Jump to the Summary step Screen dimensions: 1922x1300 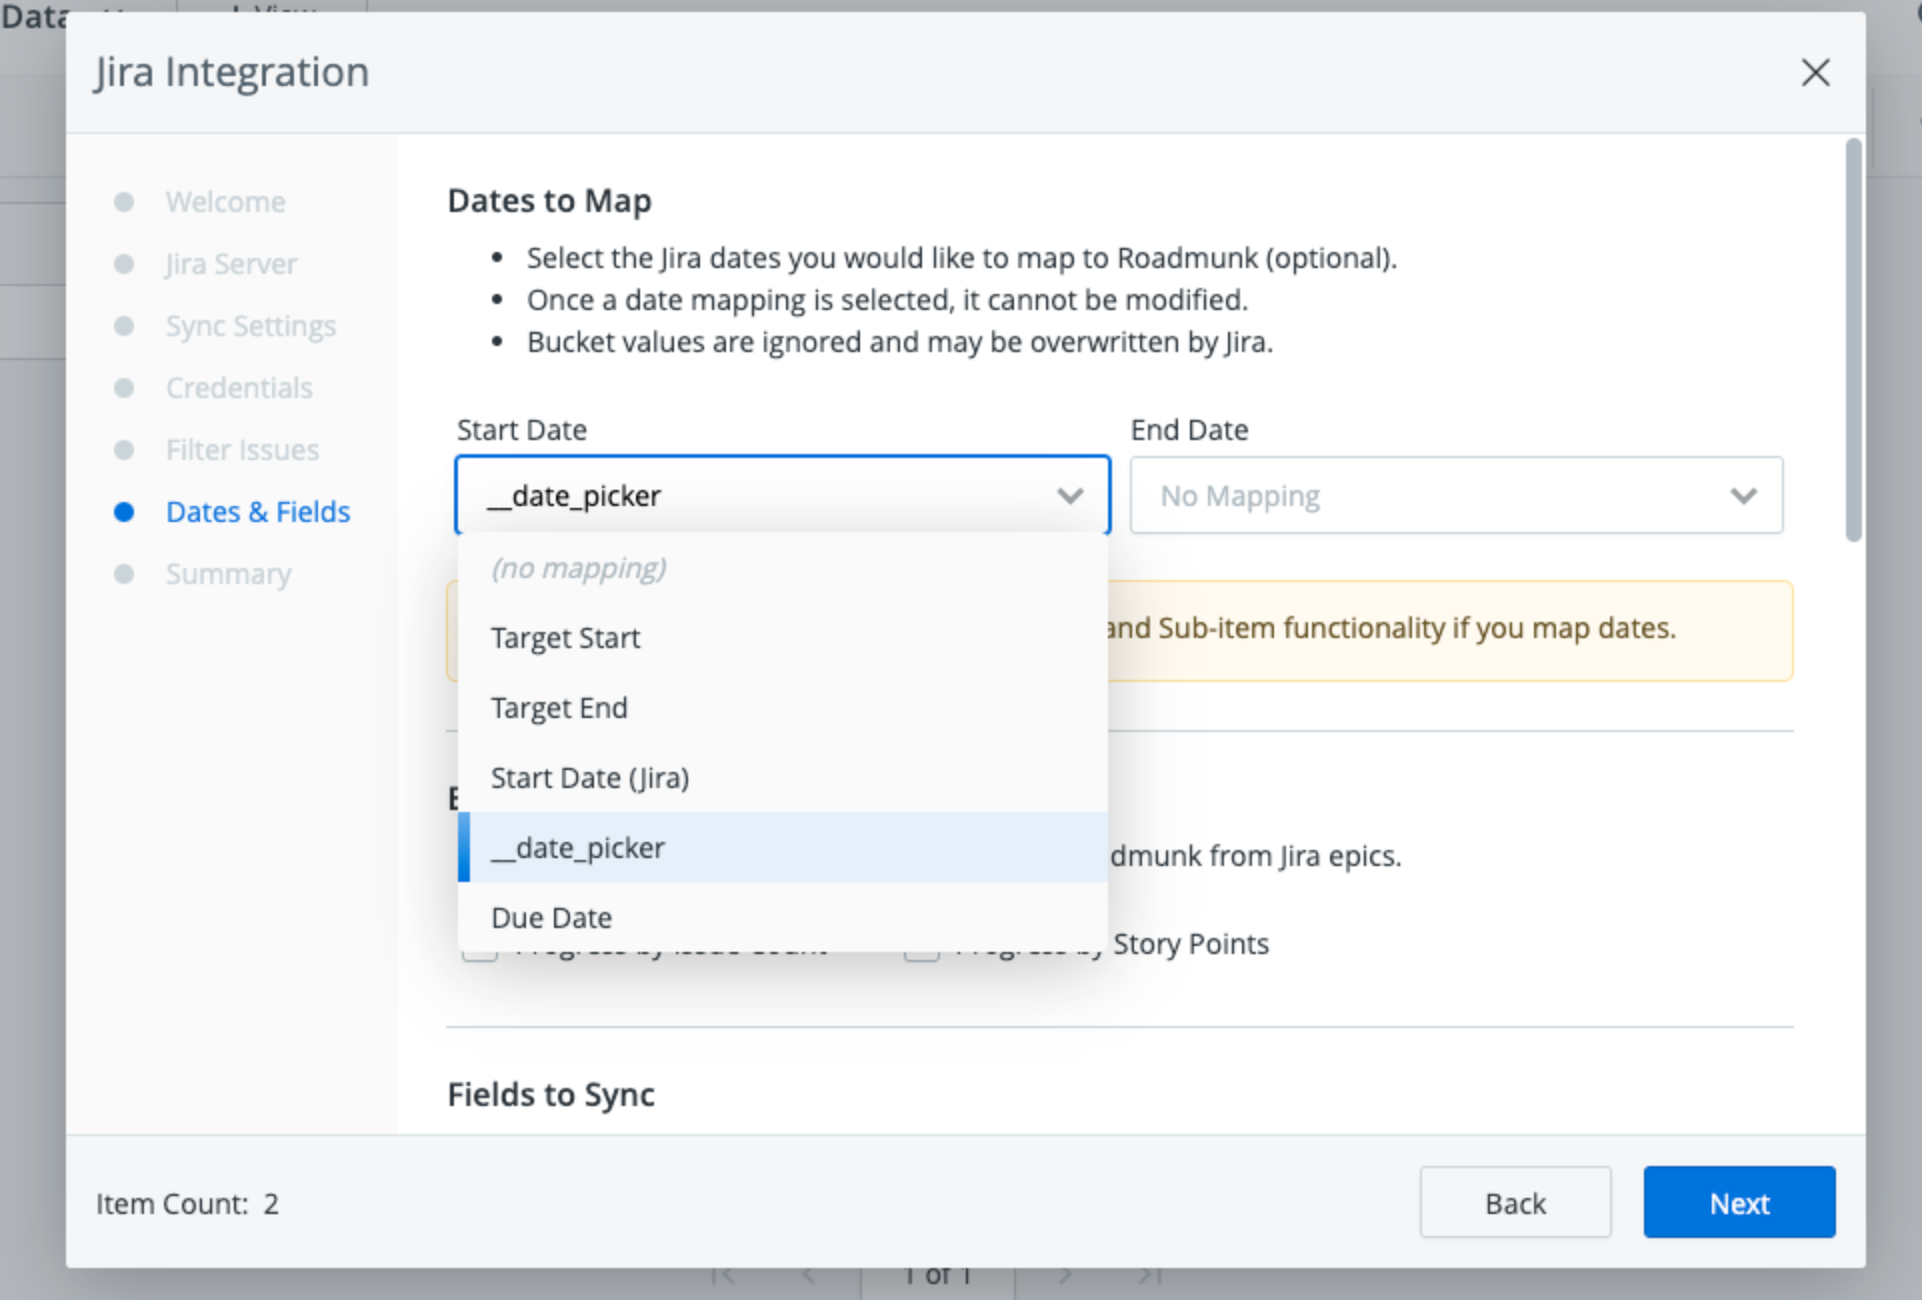(x=228, y=574)
